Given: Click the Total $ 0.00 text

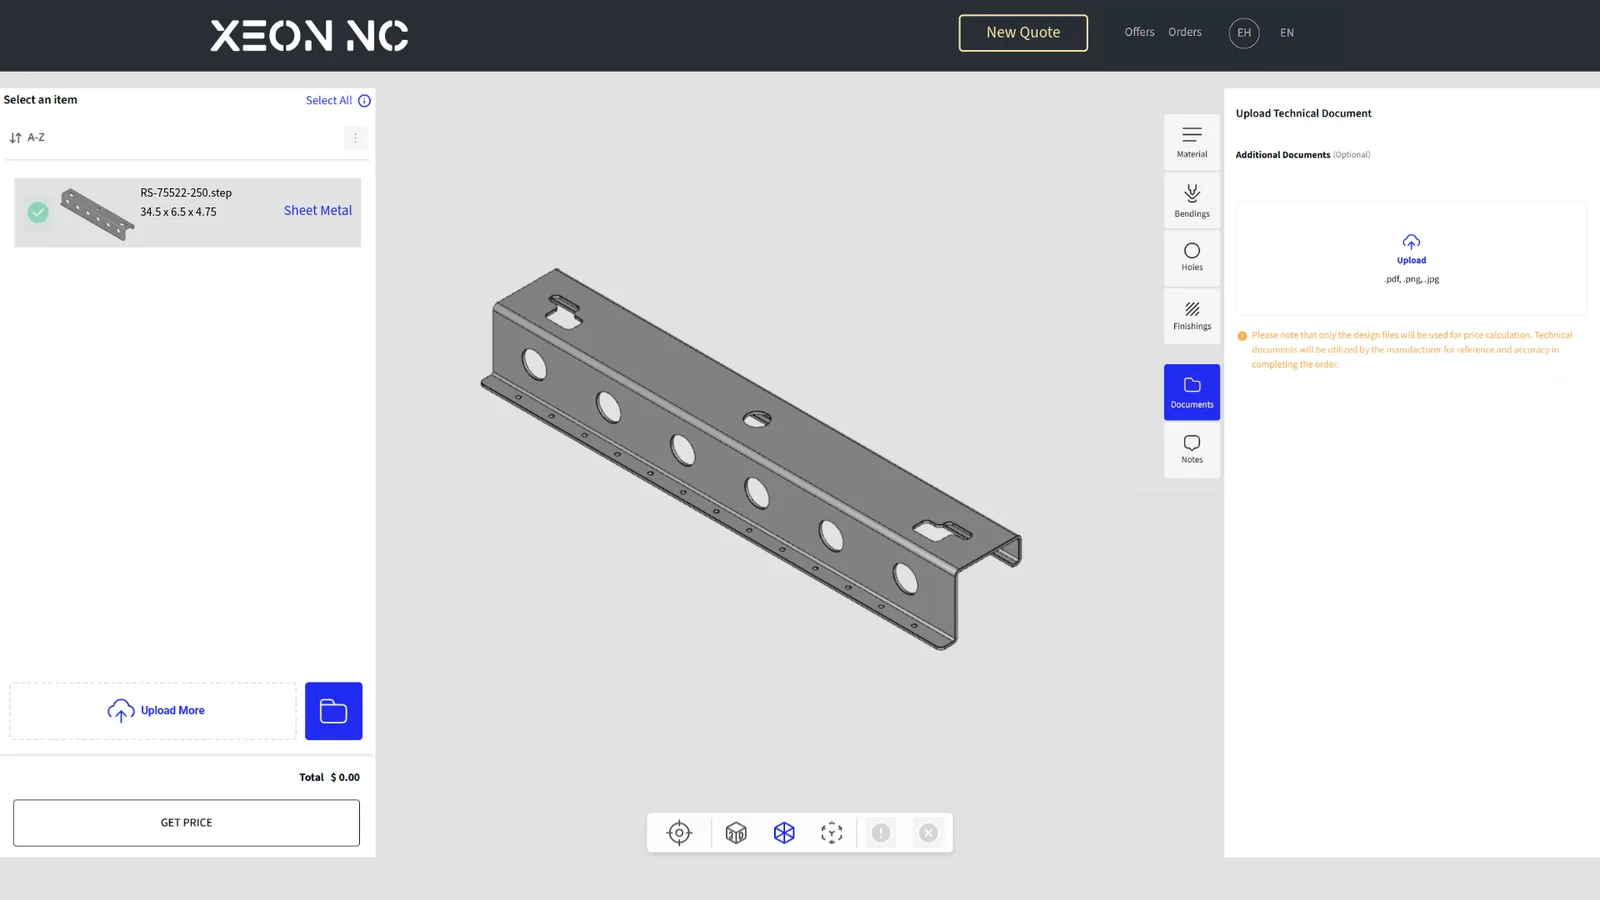Looking at the screenshot, I should [329, 777].
